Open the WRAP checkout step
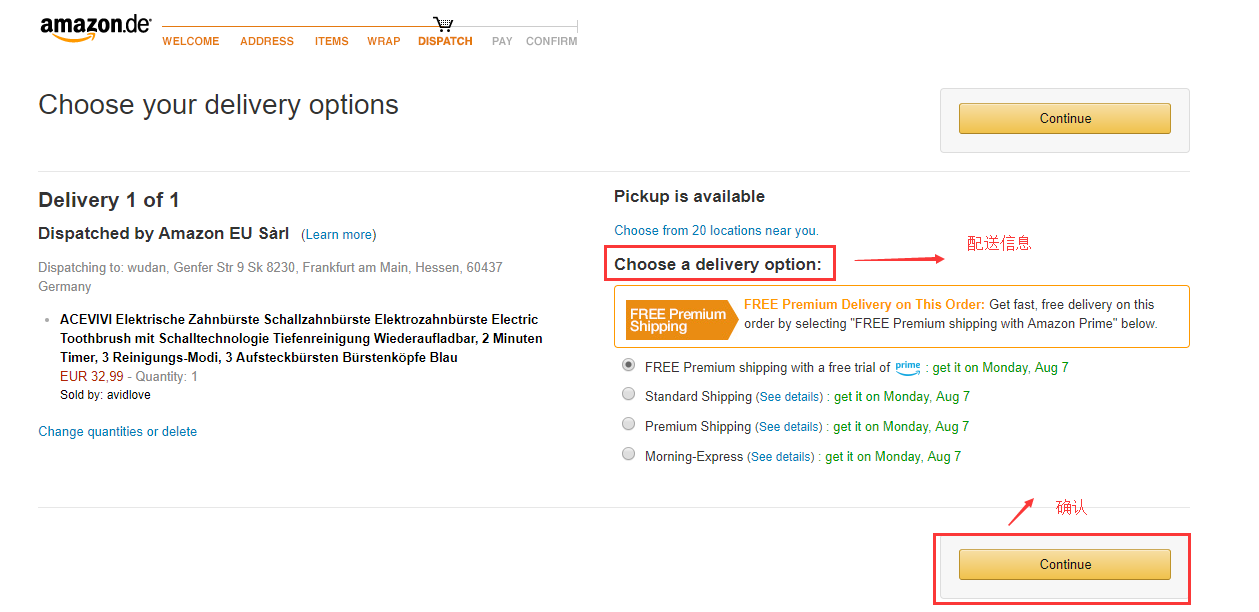Screen dimensions: 1259x612 tap(384, 41)
